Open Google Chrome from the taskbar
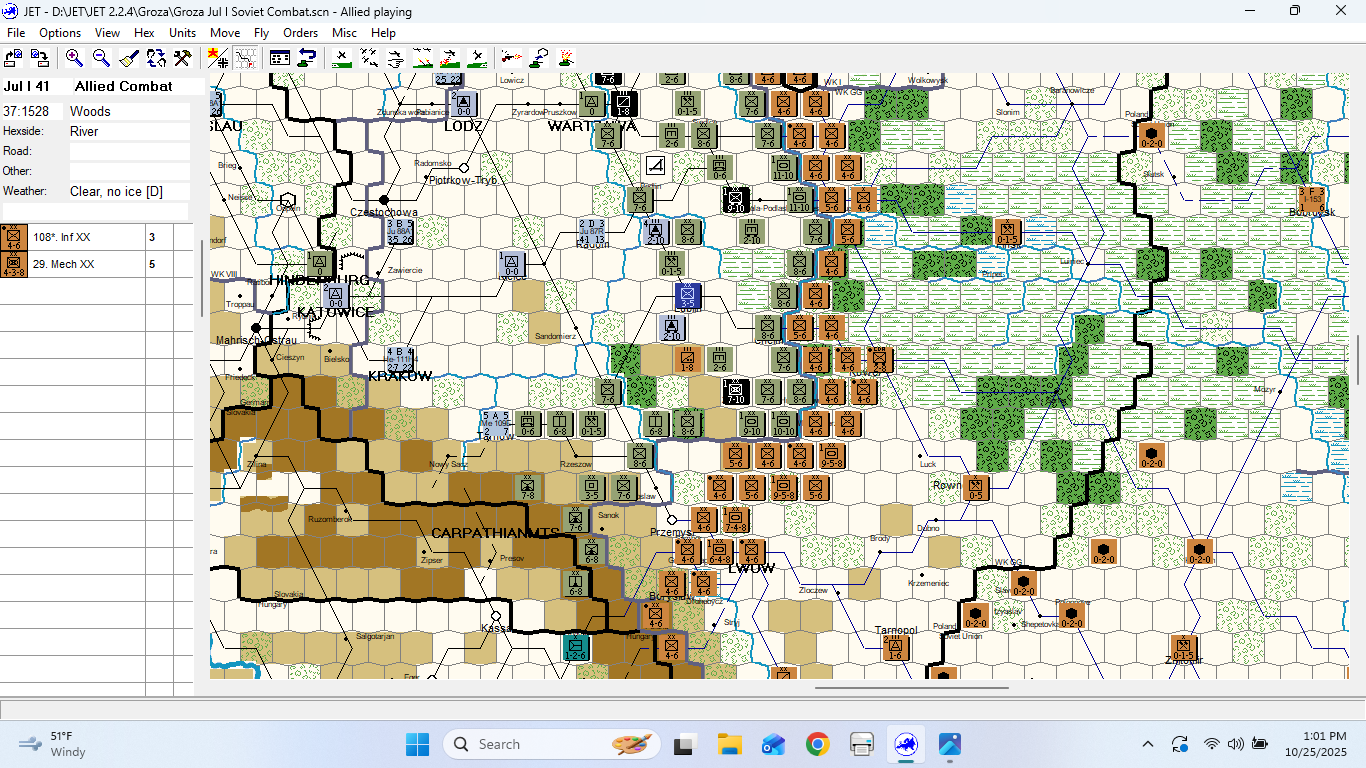The width and height of the screenshot is (1366, 768). coord(817,744)
